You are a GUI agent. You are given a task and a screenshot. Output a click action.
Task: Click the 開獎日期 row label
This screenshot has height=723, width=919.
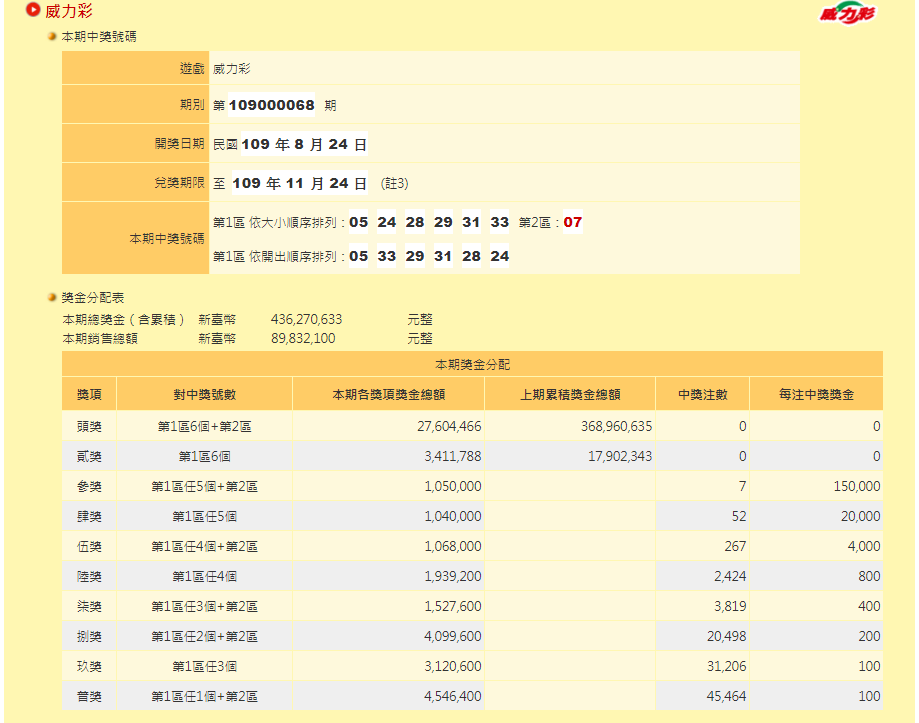[x=179, y=144]
